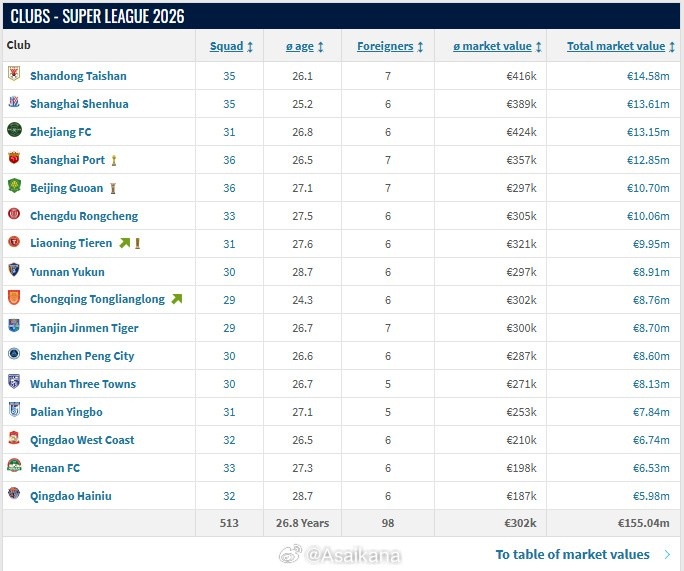This screenshot has height=571, width=684.
Task: Click the €424k average market value cell
Action: click(521, 132)
